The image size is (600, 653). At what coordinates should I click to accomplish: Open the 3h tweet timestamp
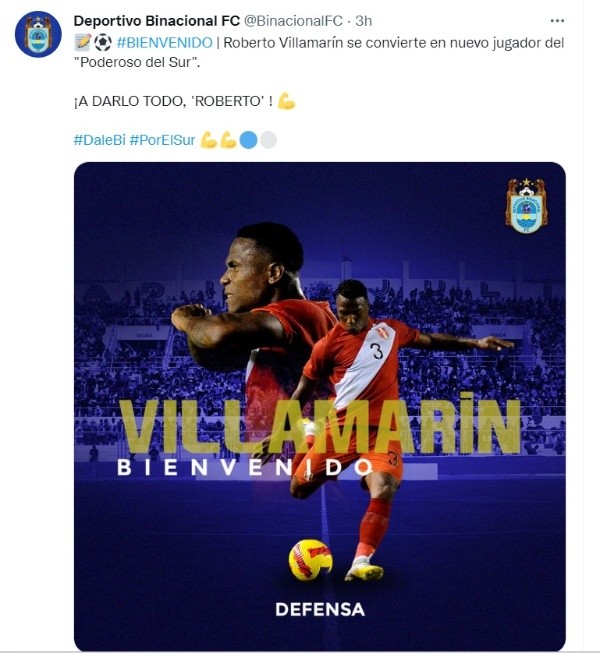click(363, 21)
